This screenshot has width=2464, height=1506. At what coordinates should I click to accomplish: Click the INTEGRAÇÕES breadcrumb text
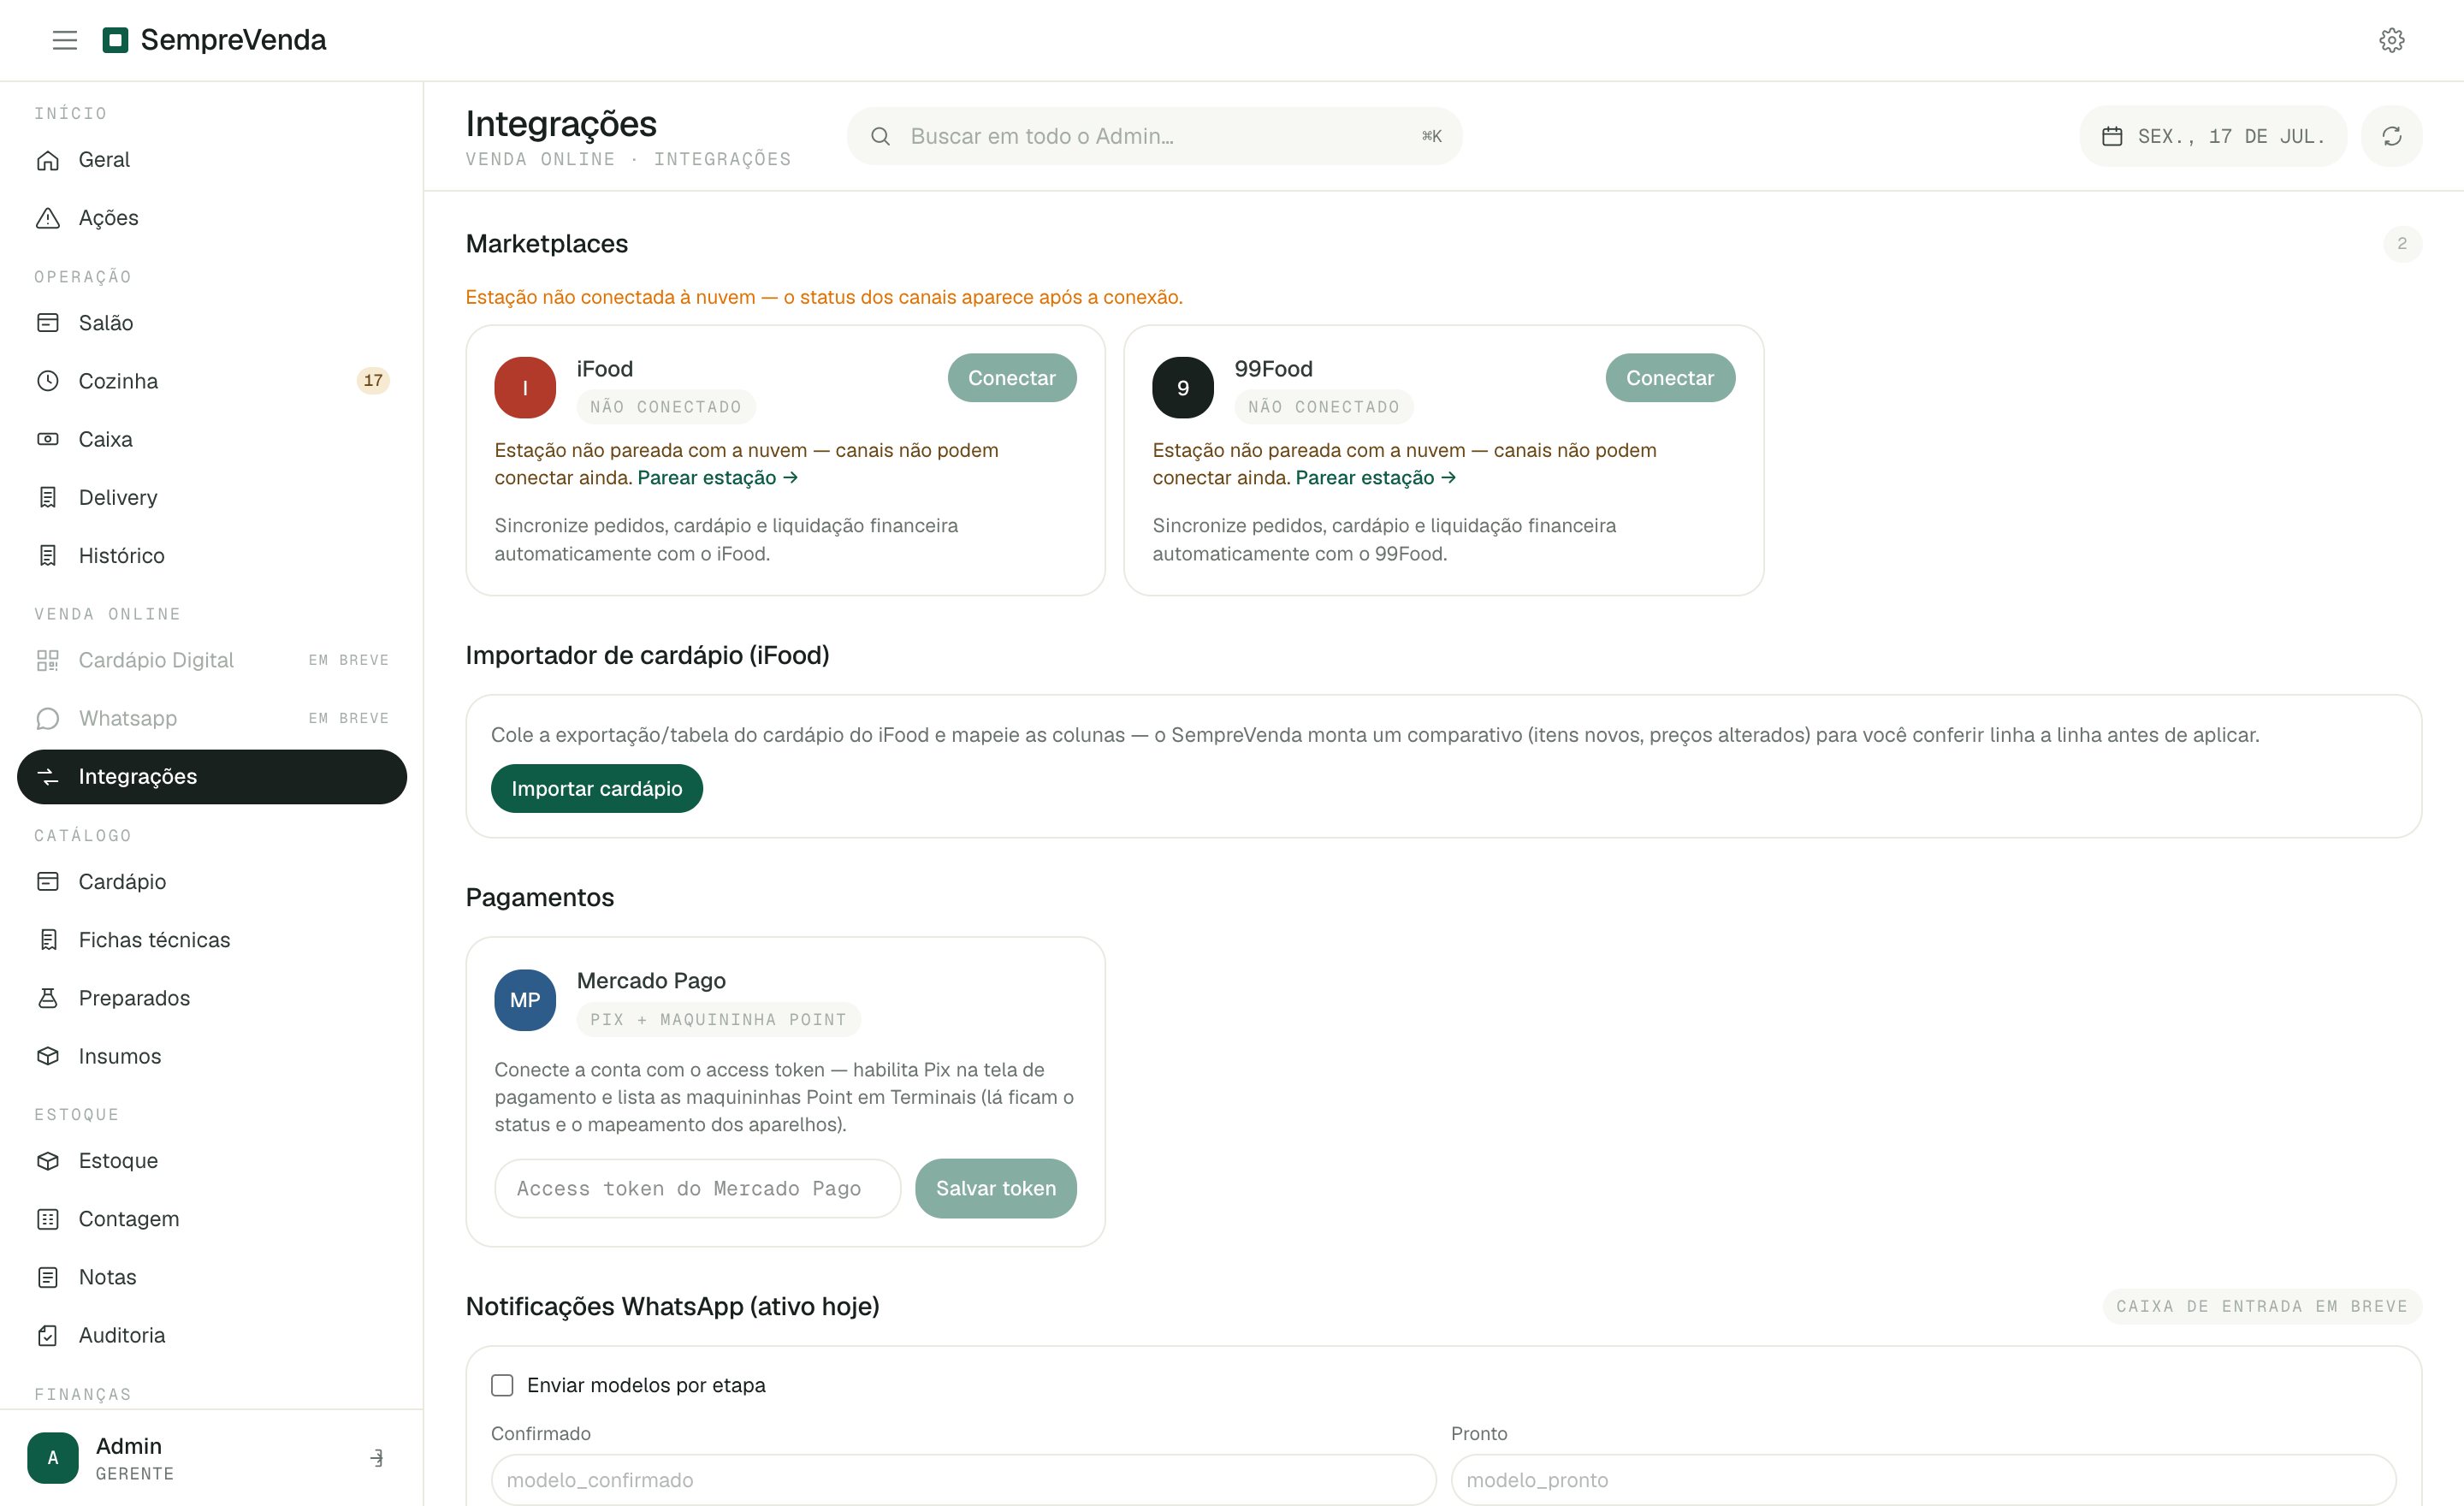[722, 159]
